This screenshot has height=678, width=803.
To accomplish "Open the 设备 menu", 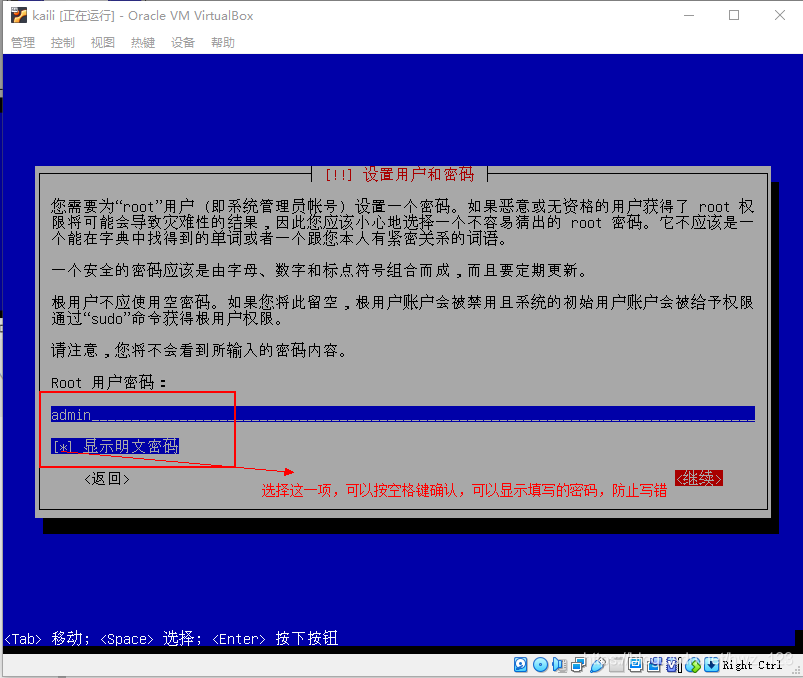I will 183,43.
